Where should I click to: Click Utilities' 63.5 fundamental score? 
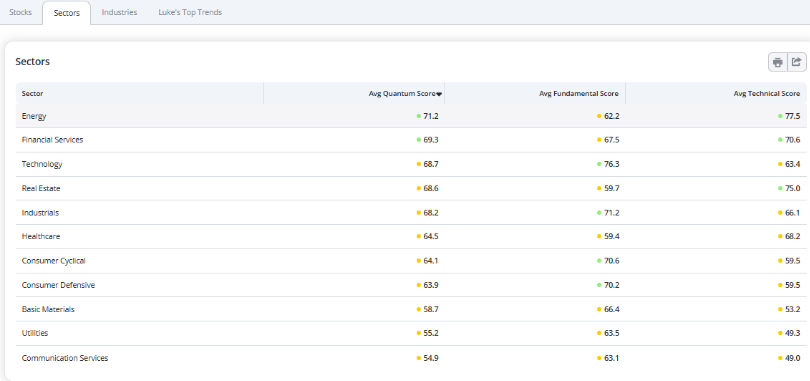coord(612,334)
